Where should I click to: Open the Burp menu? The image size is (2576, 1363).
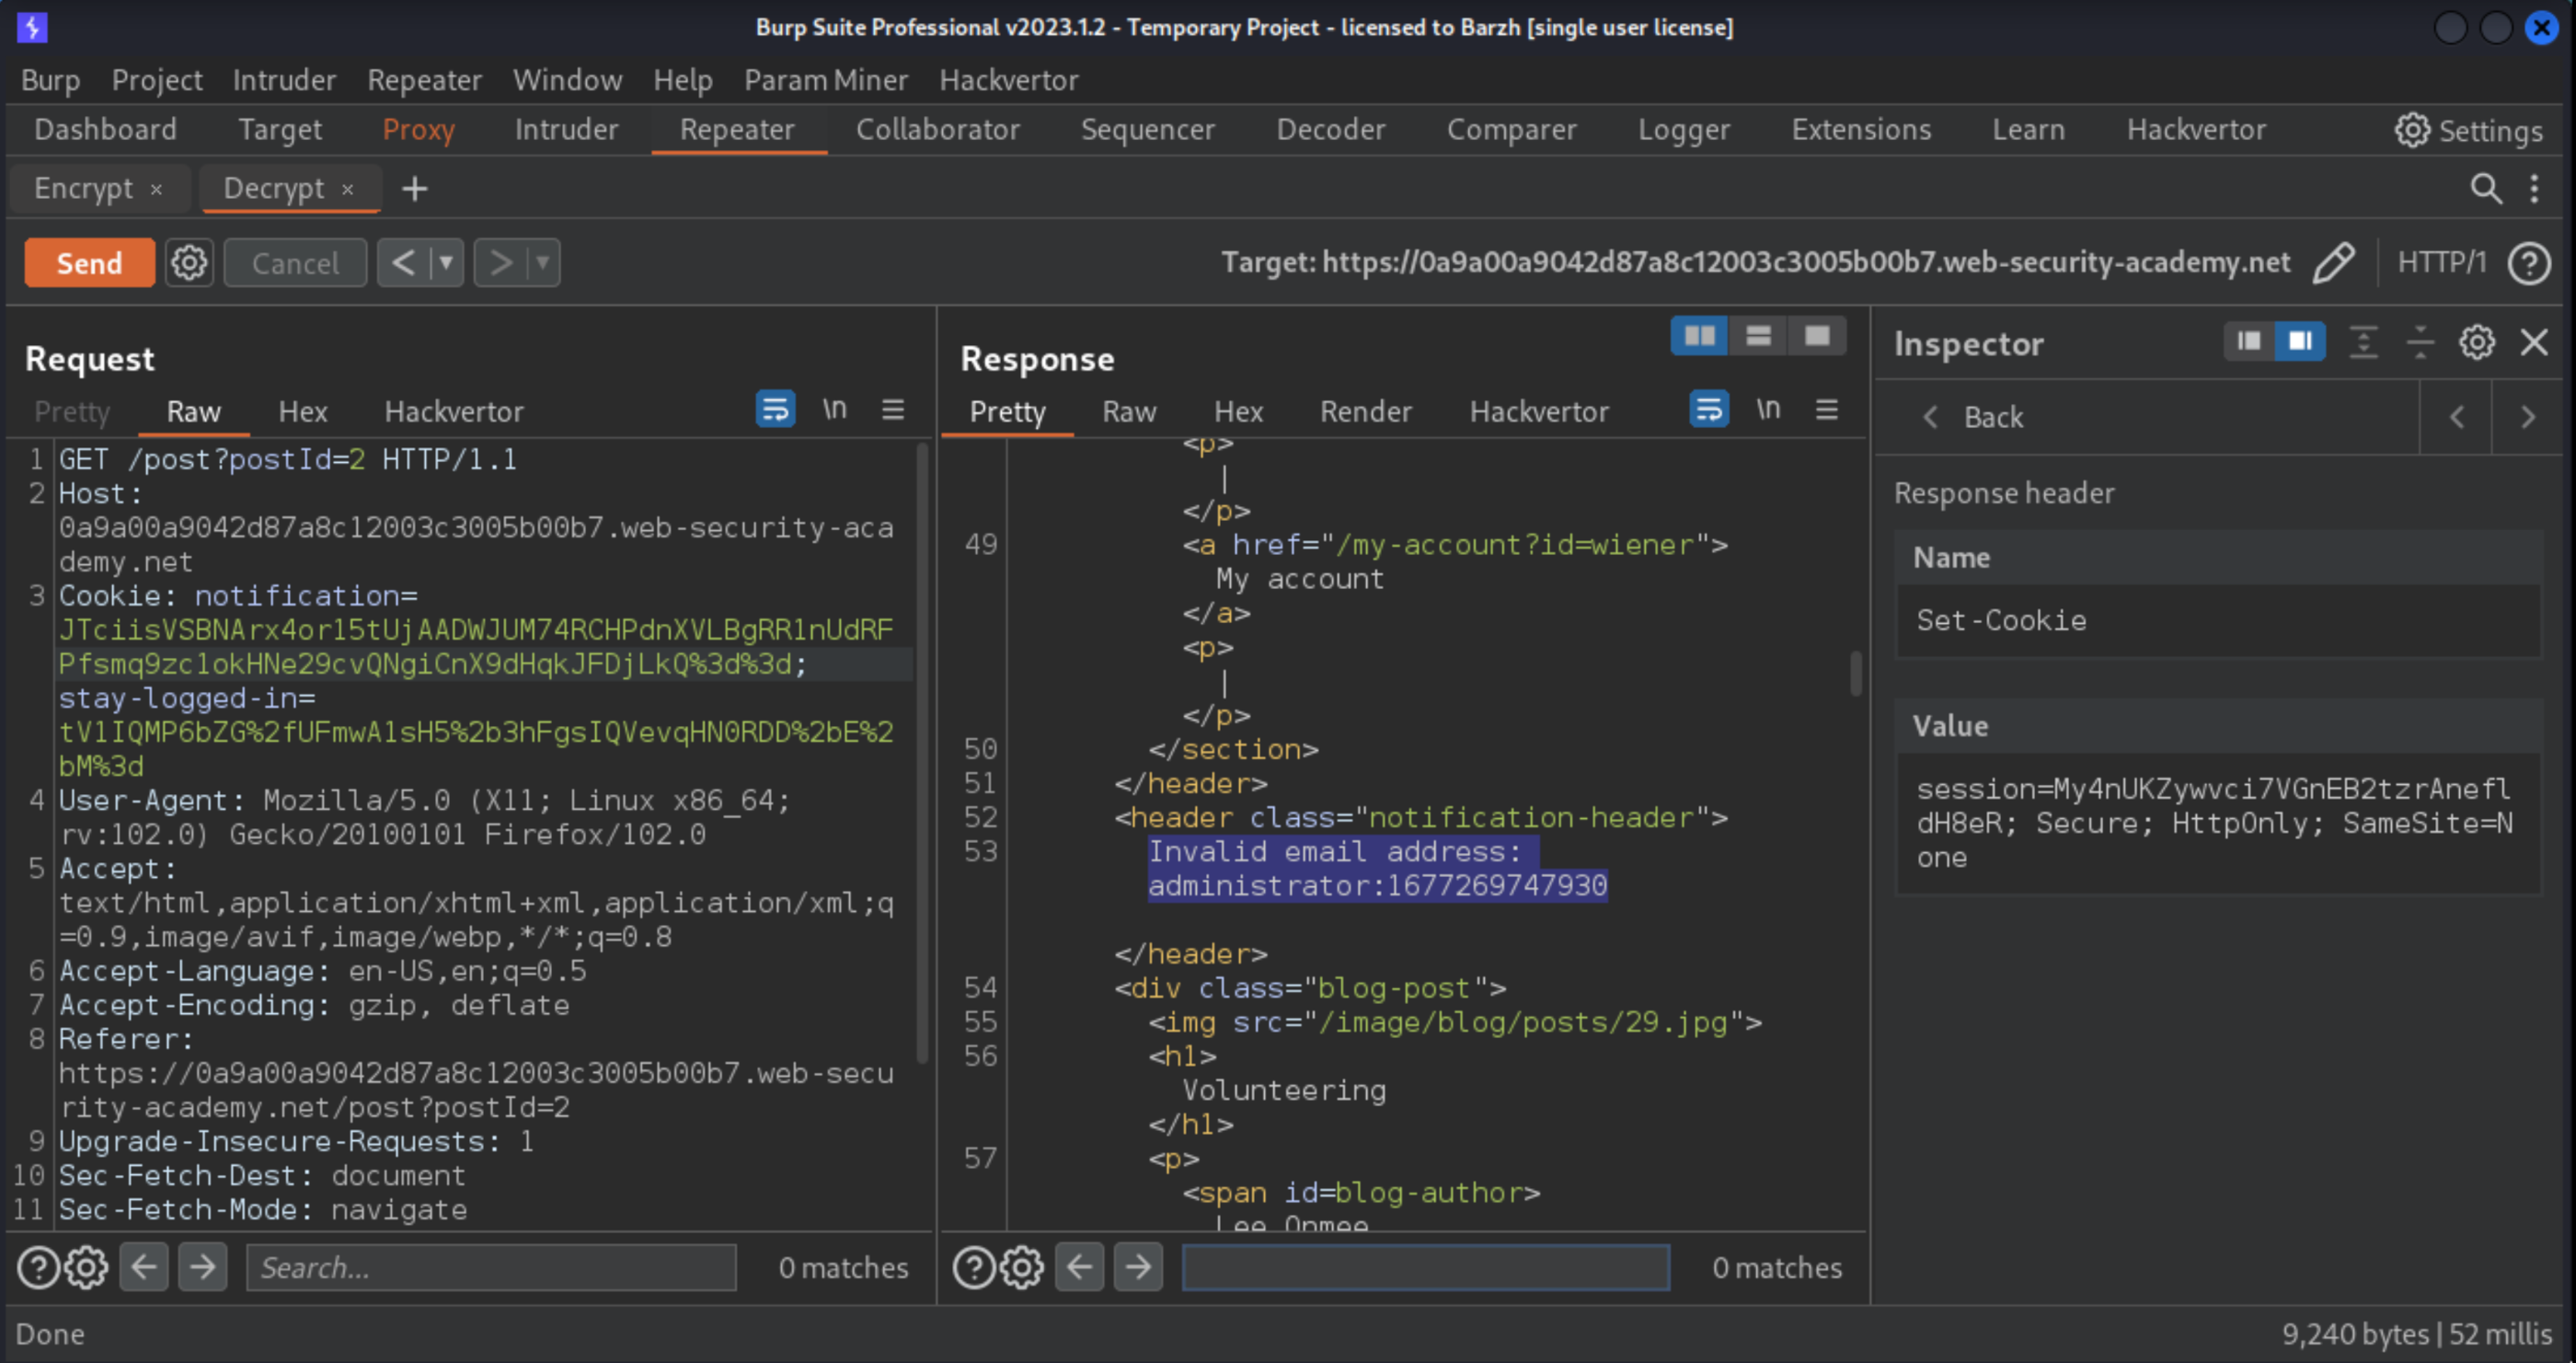coord(50,80)
